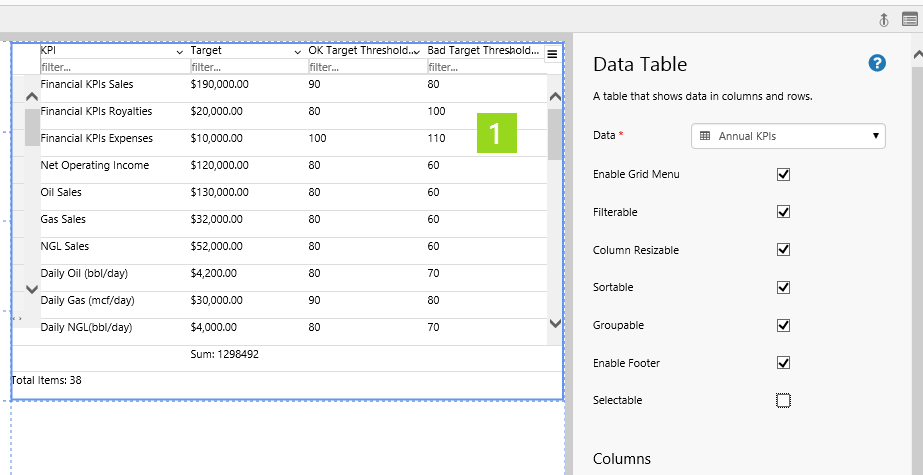Click the OK Target Threshold column header
923x475 pixels.
pos(360,50)
